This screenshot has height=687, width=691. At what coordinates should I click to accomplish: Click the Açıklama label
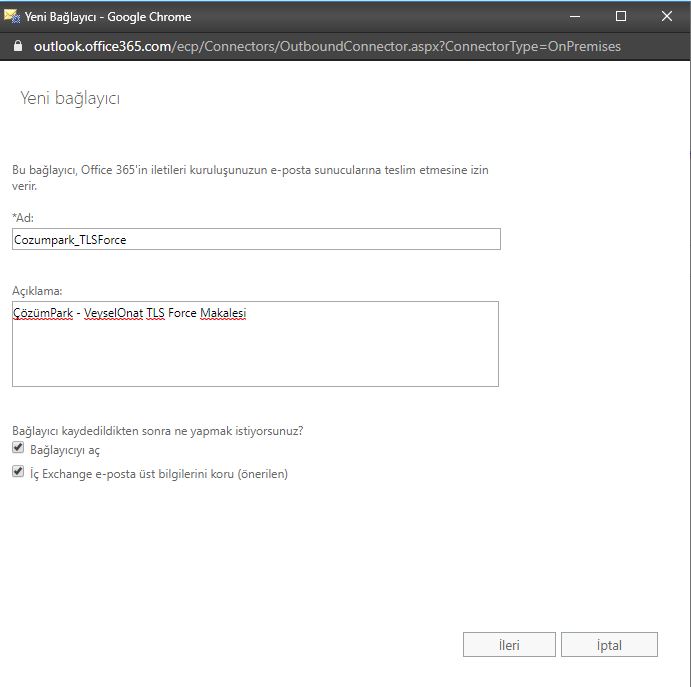[37, 291]
